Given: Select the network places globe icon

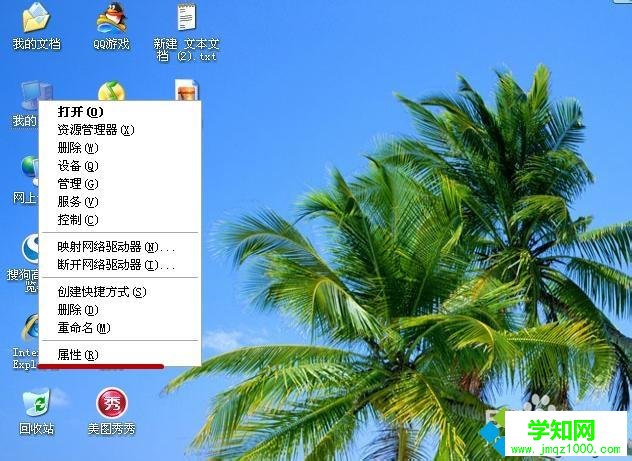Looking at the screenshot, I should tap(30, 169).
